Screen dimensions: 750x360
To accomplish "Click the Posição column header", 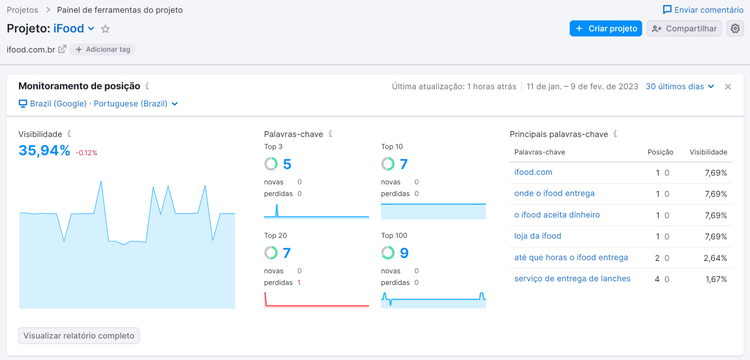I will coord(660,153).
